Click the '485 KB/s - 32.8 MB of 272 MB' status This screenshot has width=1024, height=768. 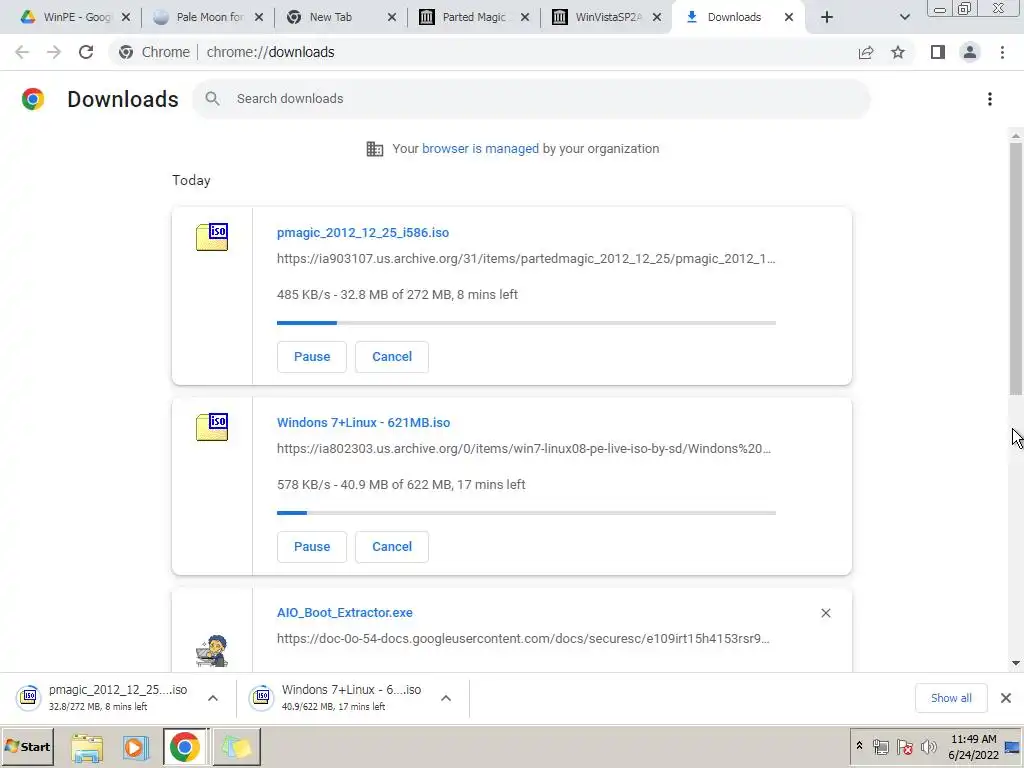[397, 295]
